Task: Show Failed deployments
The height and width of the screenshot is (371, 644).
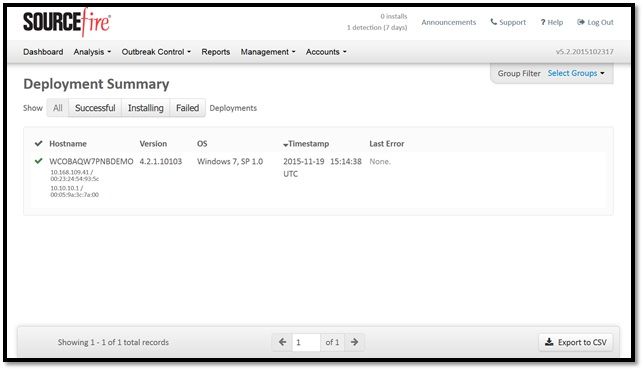Action: (x=187, y=108)
